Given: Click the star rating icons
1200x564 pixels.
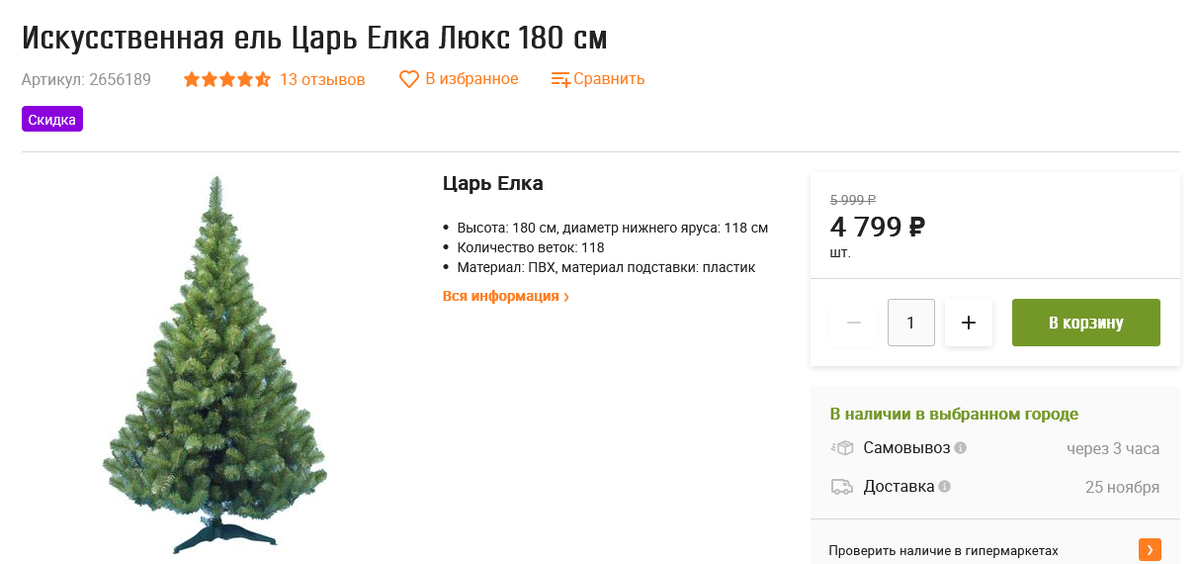Looking at the screenshot, I should (x=227, y=79).
